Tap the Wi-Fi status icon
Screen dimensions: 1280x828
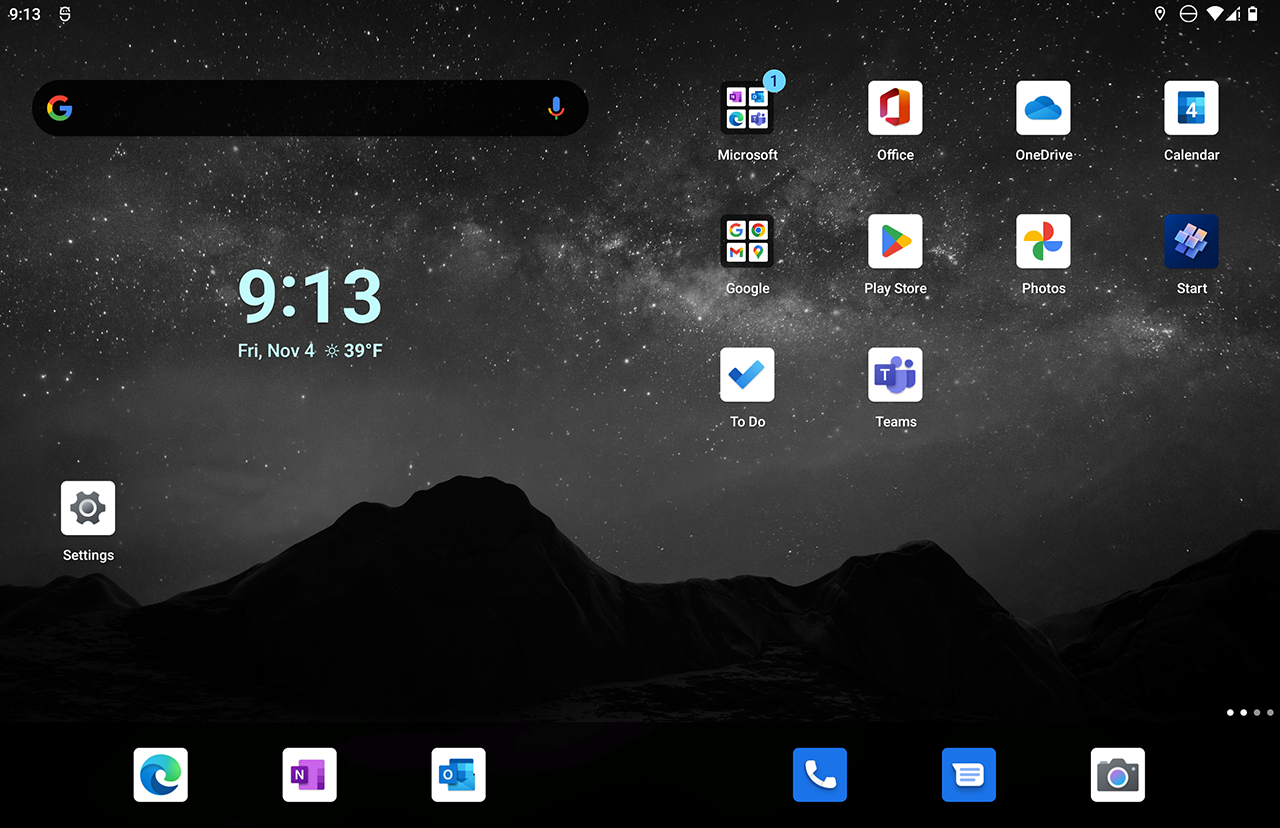[1216, 14]
